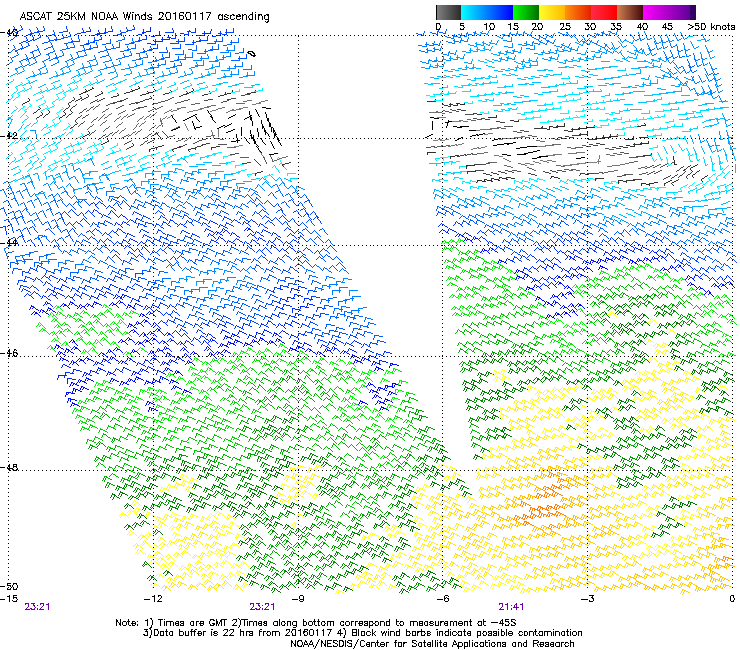Click the yellow 20-25 knots legend swatch

click(x=552, y=12)
